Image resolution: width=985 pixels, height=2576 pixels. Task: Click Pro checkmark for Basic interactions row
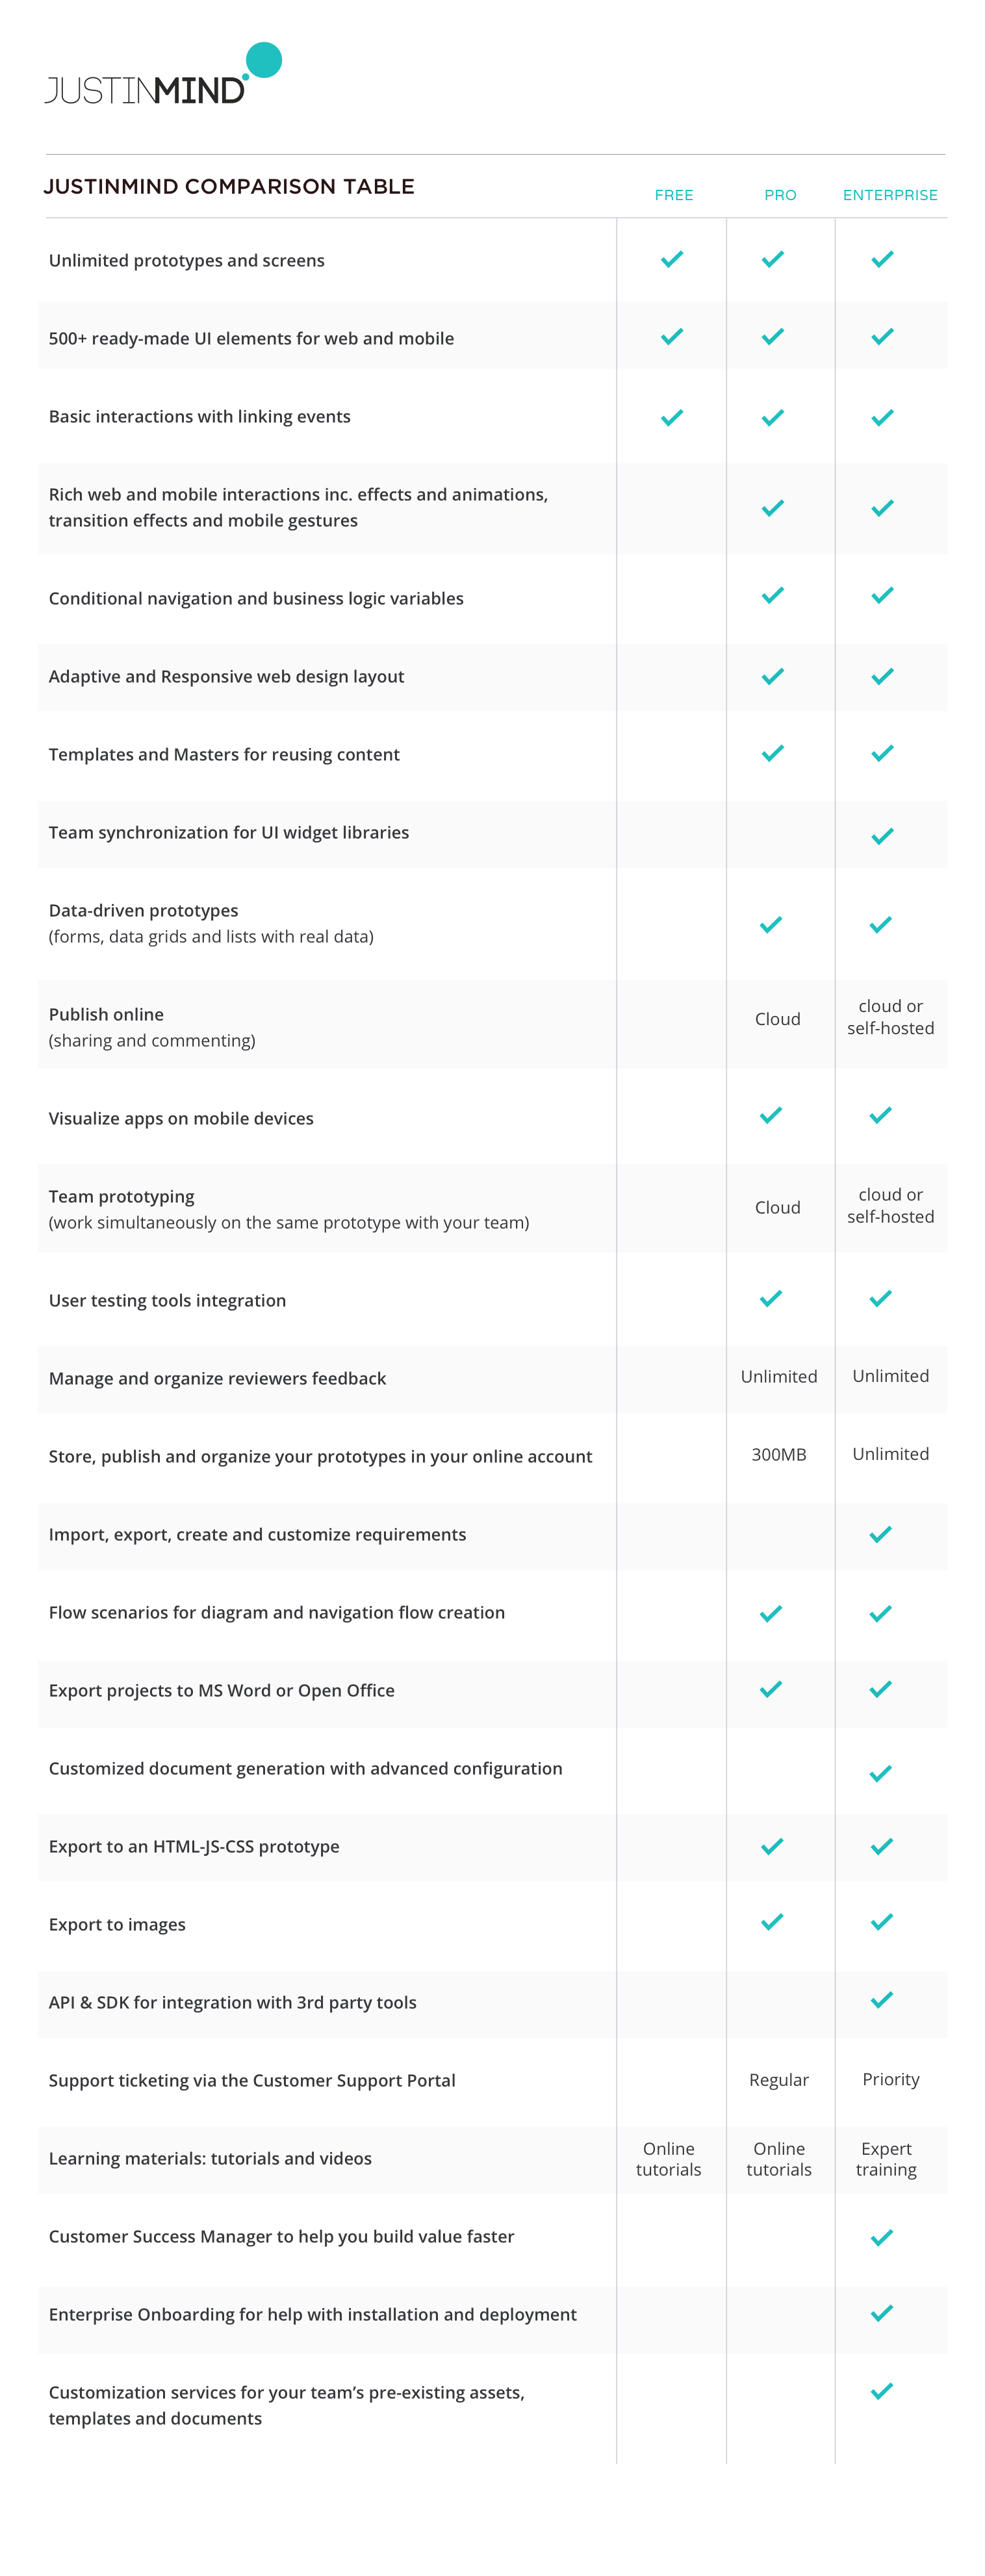click(772, 417)
